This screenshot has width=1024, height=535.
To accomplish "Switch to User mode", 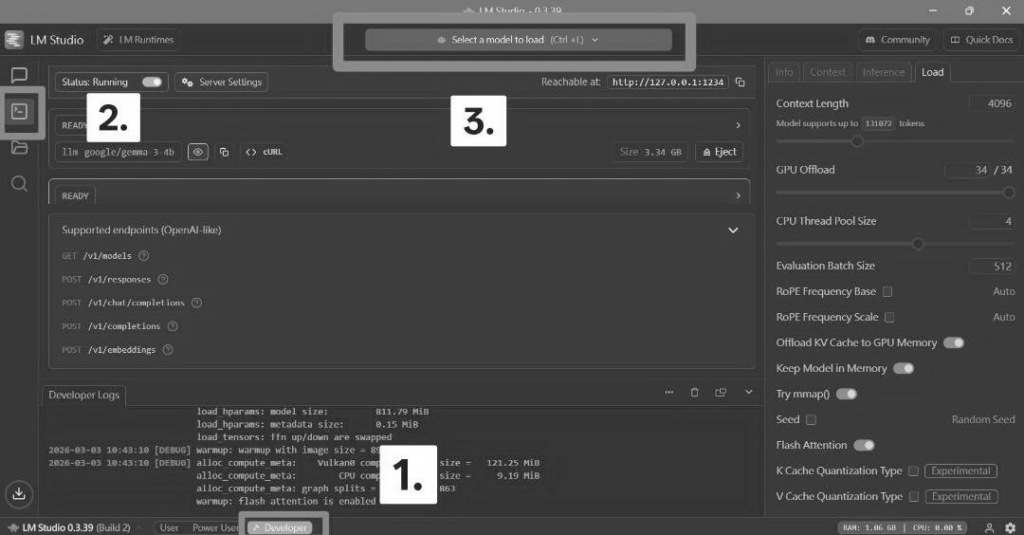I will [169, 528].
